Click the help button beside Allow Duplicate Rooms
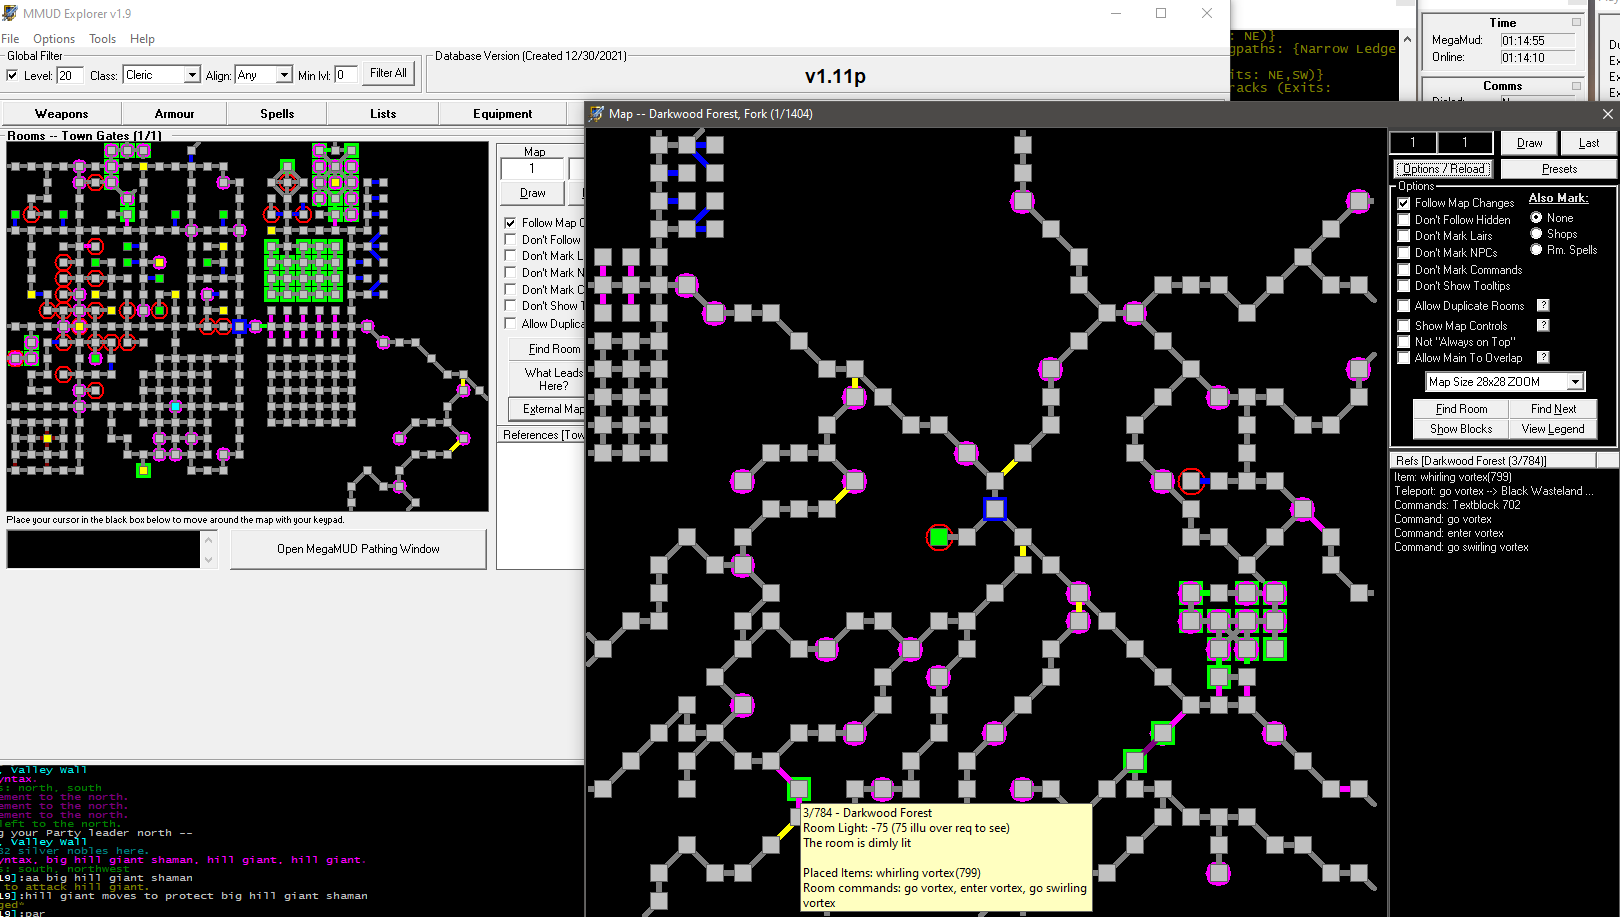Viewport: 1620px width, 917px height. [1543, 305]
